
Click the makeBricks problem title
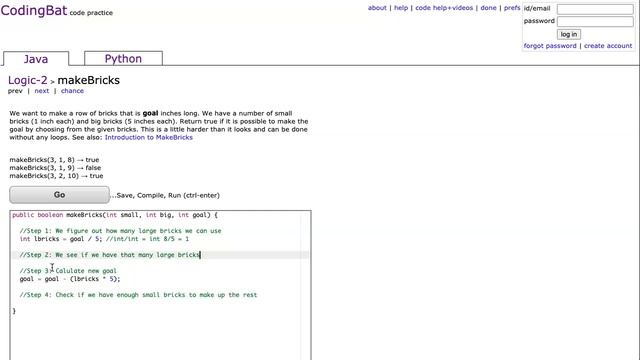(x=89, y=80)
